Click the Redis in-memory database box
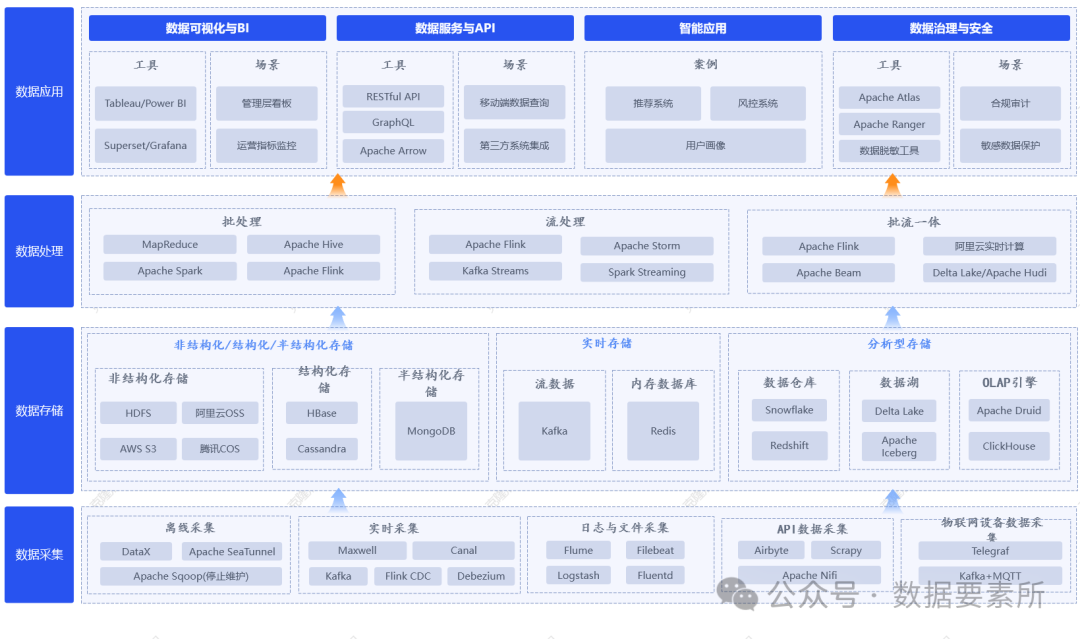Screen dimensions: 1080x639 (x=661, y=430)
